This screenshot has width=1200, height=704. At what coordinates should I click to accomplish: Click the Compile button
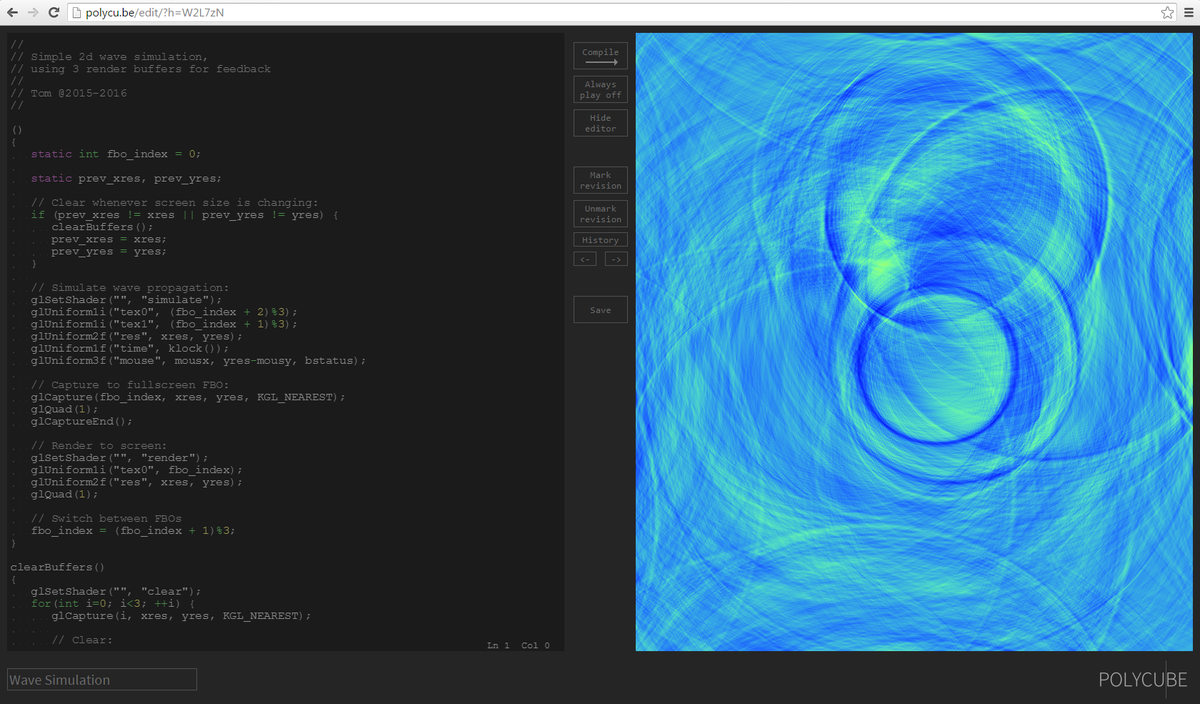[600, 56]
